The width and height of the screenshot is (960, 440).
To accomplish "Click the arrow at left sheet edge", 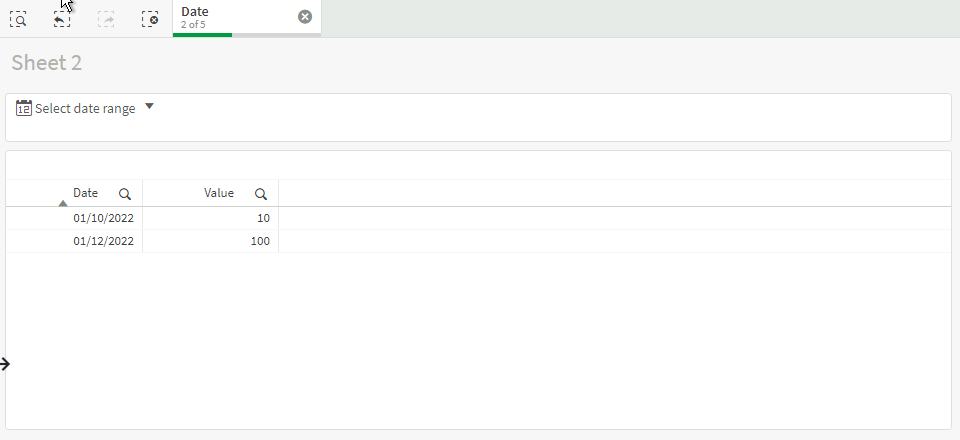I will pyautogui.click(x=5, y=364).
